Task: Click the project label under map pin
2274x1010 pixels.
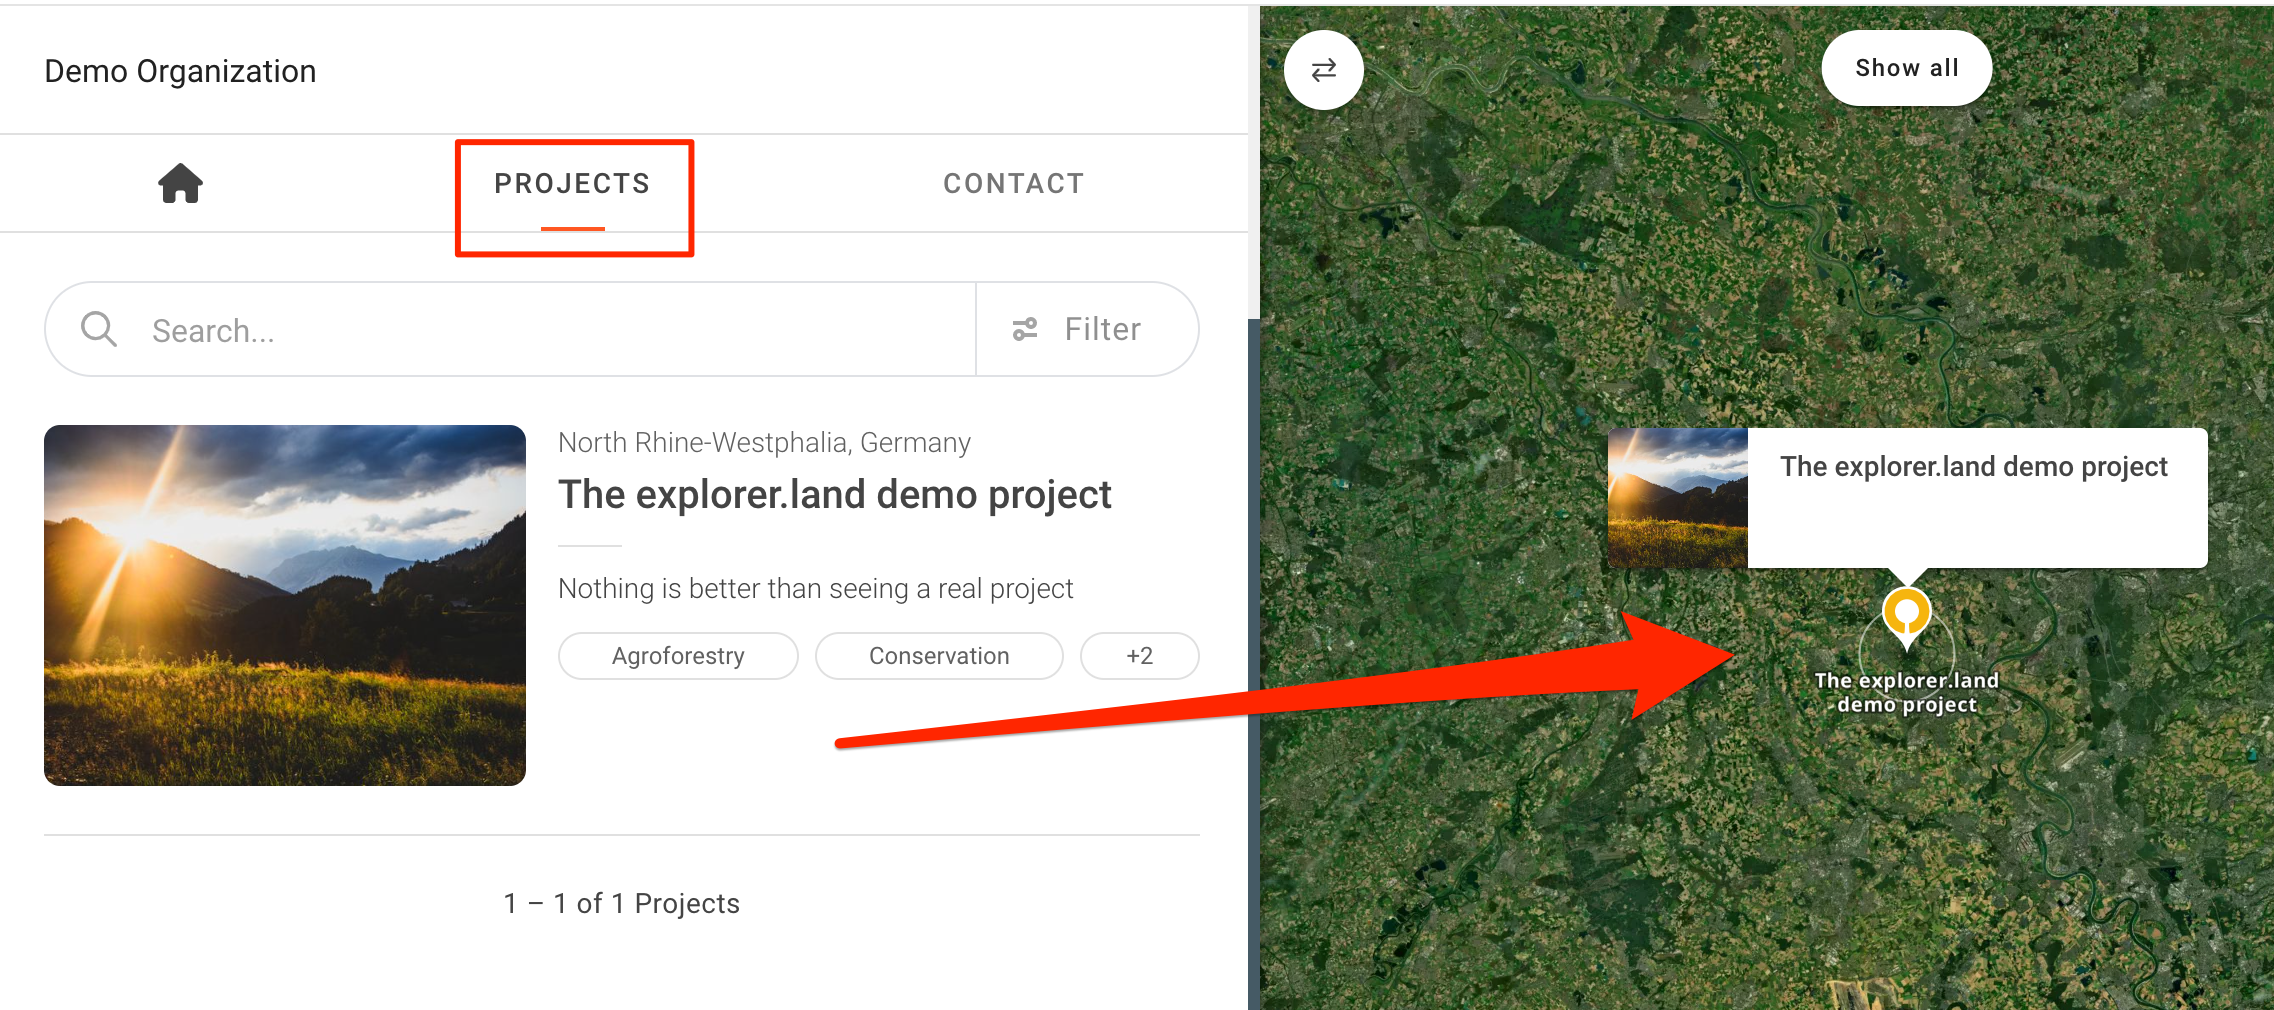Action: (1906, 692)
